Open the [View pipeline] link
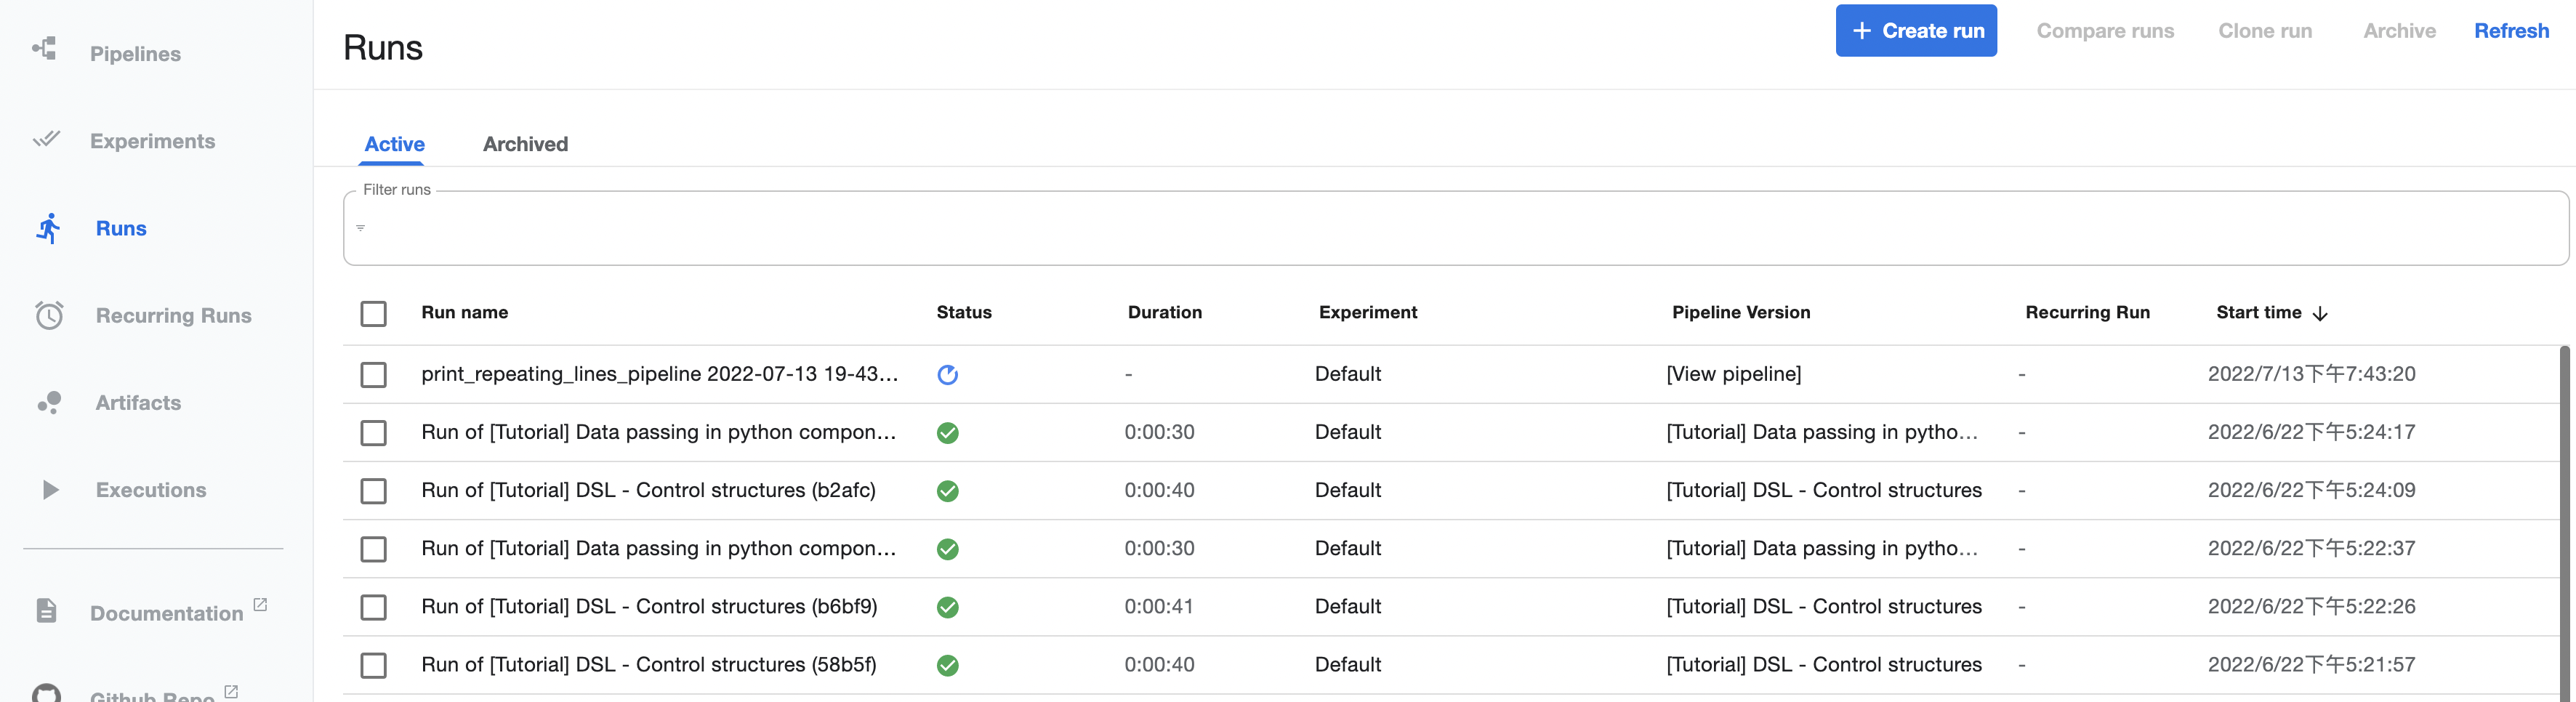This screenshot has width=2576, height=702. coord(1733,374)
